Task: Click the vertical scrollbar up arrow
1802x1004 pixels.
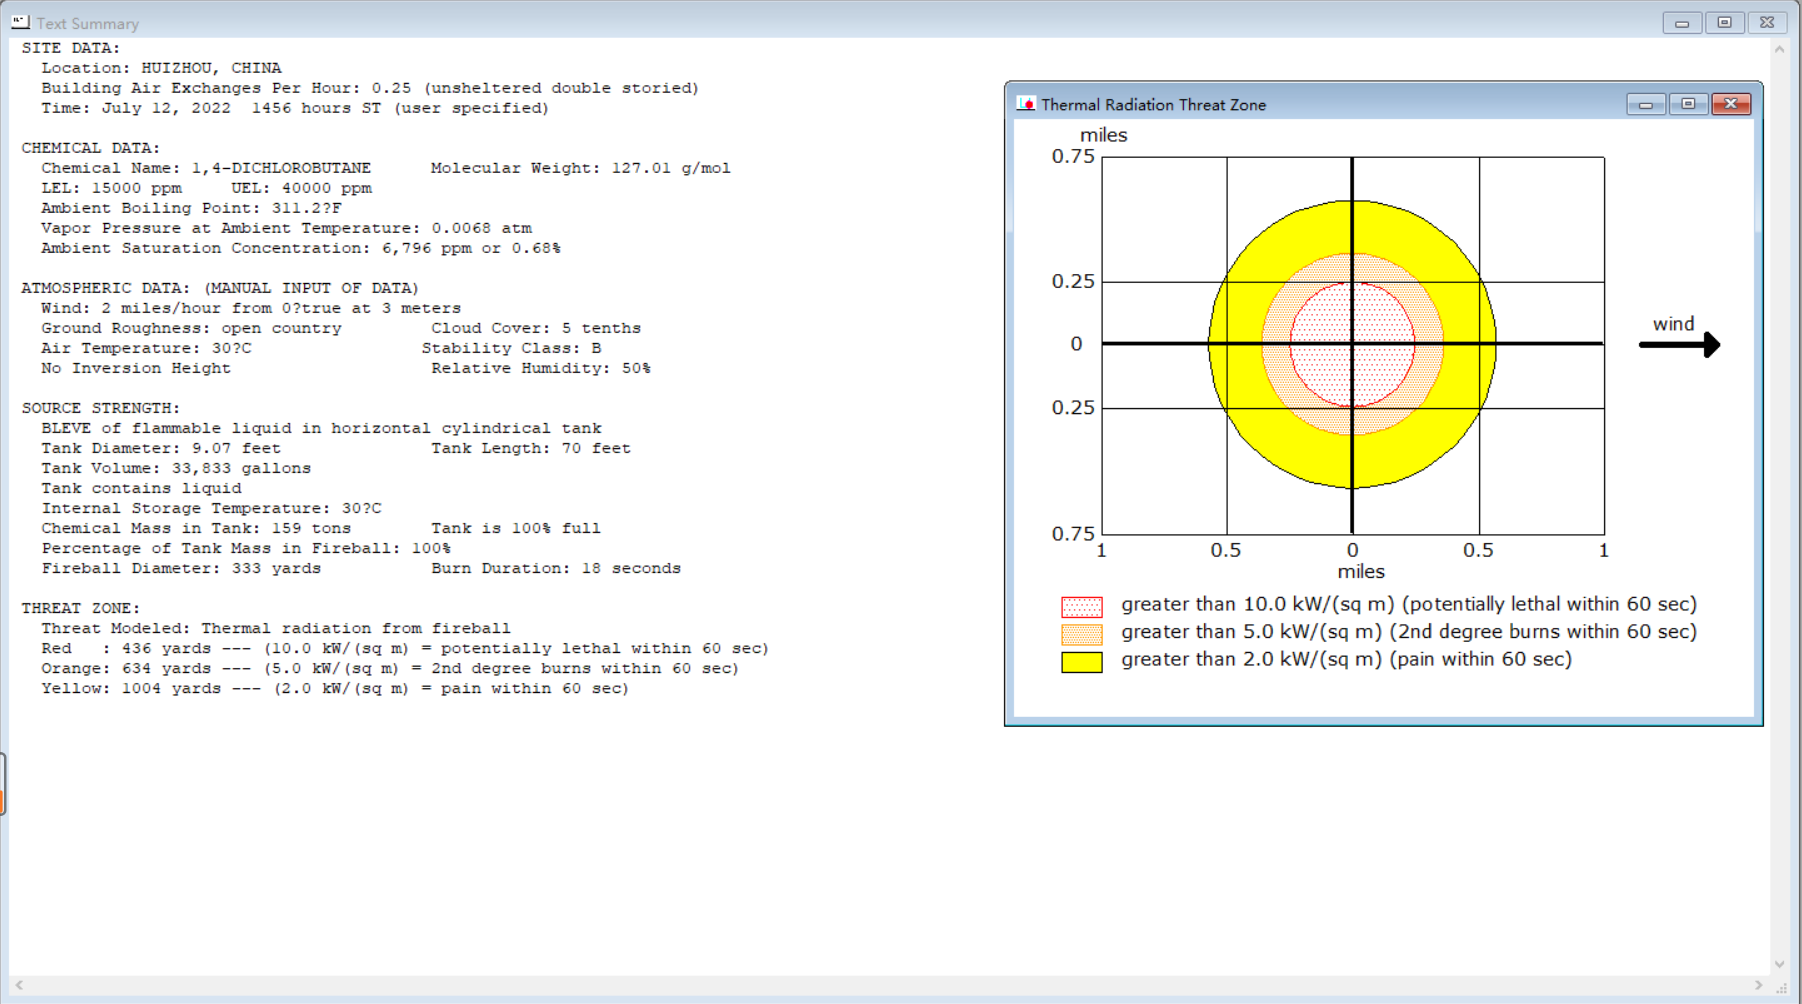Action: [1779, 48]
